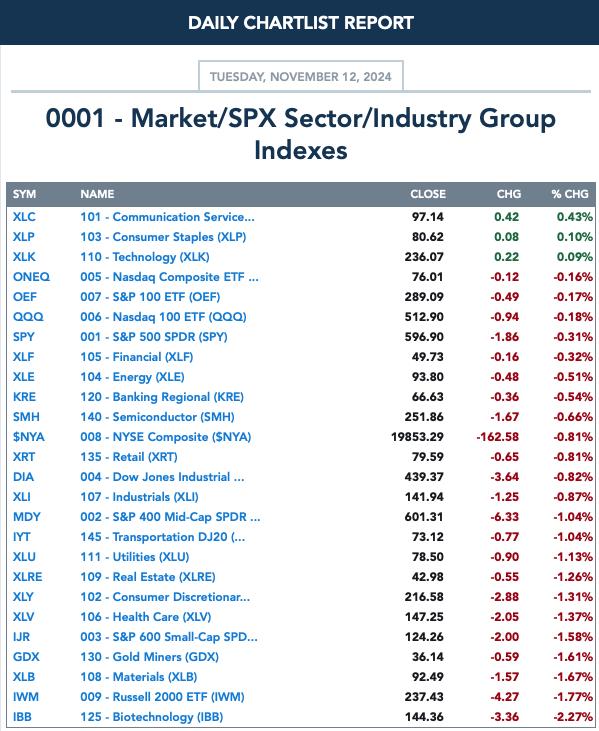Open 103 - Consumer Staples (XLP) chart
Image resolution: width=599 pixels, height=731 pixels.
coord(163,237)
